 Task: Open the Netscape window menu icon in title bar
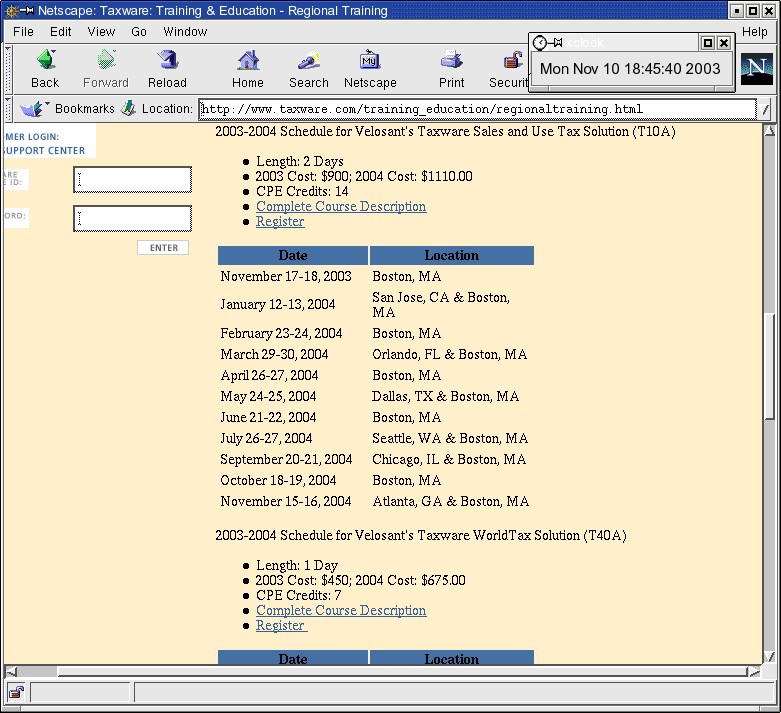(11, 10)
